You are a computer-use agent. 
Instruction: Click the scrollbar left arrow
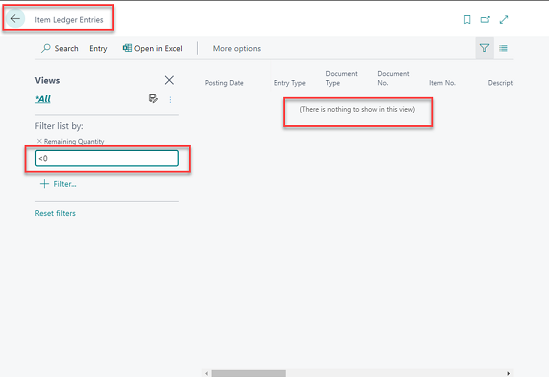[207, 373]
